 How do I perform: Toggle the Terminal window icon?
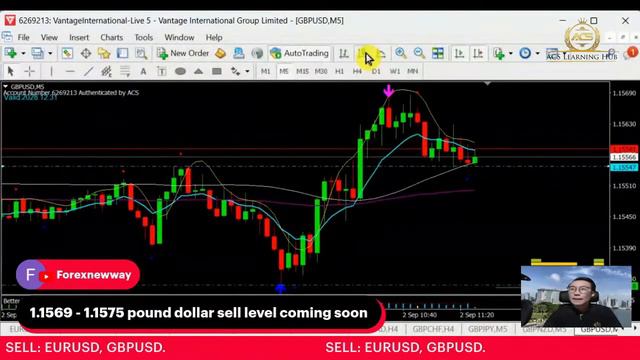(x=122, y=53)
